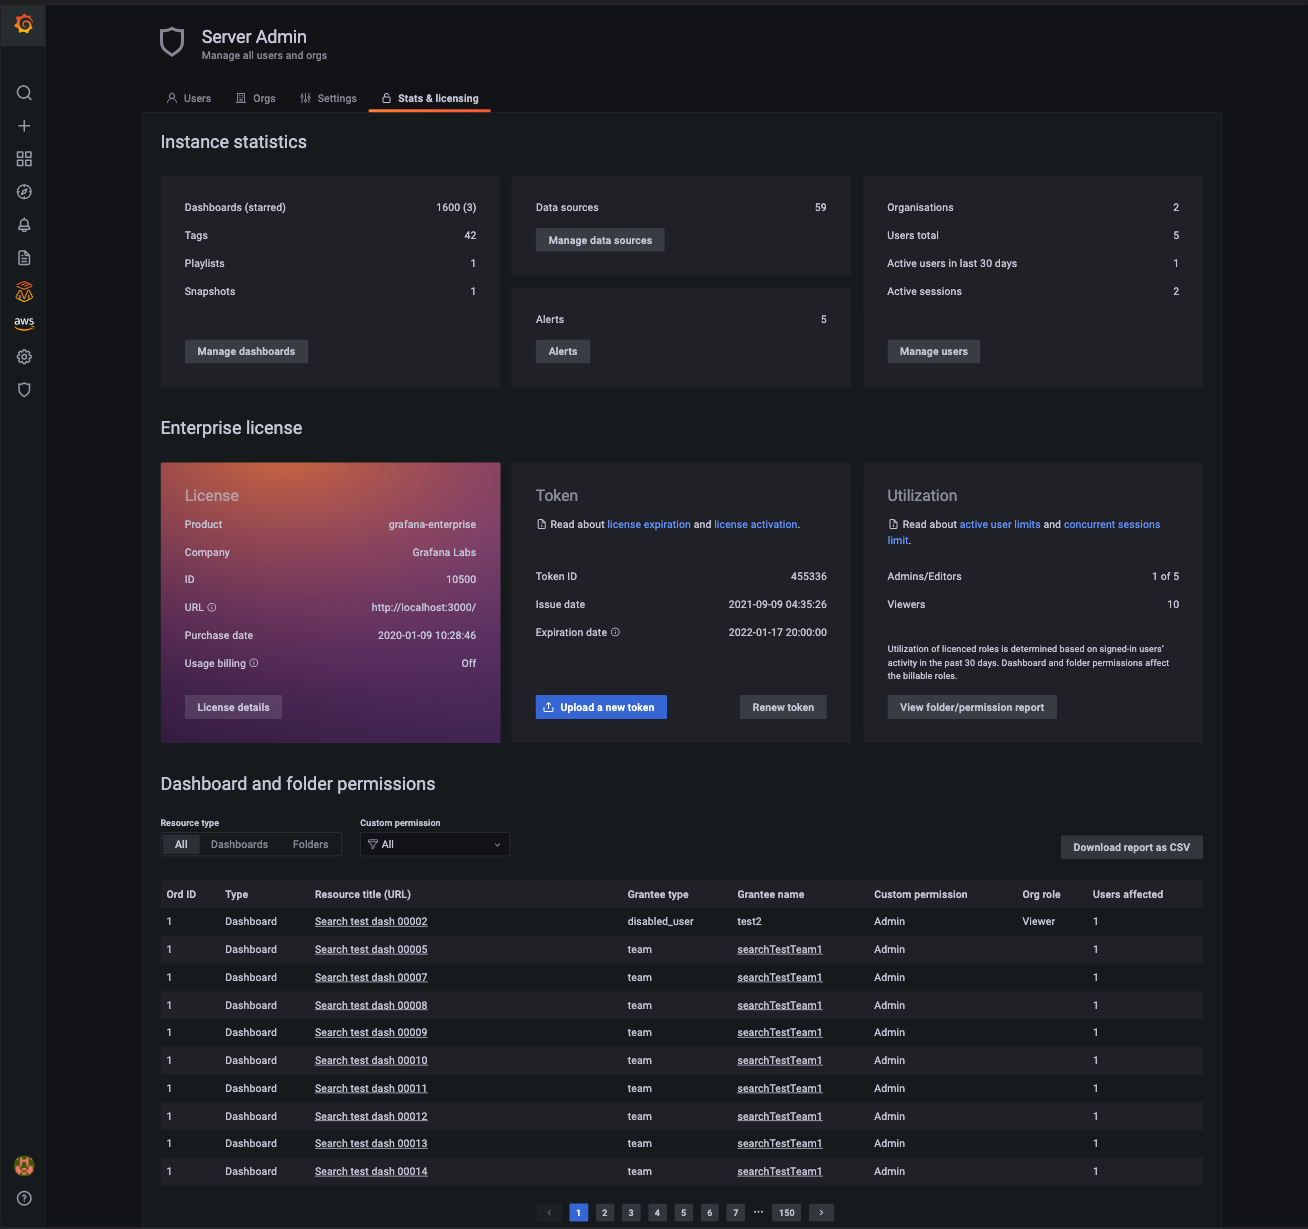The height and width of the screenshot is (1229, 1308).
Task: Open the Orgs tab
Action: click(256, 98)
